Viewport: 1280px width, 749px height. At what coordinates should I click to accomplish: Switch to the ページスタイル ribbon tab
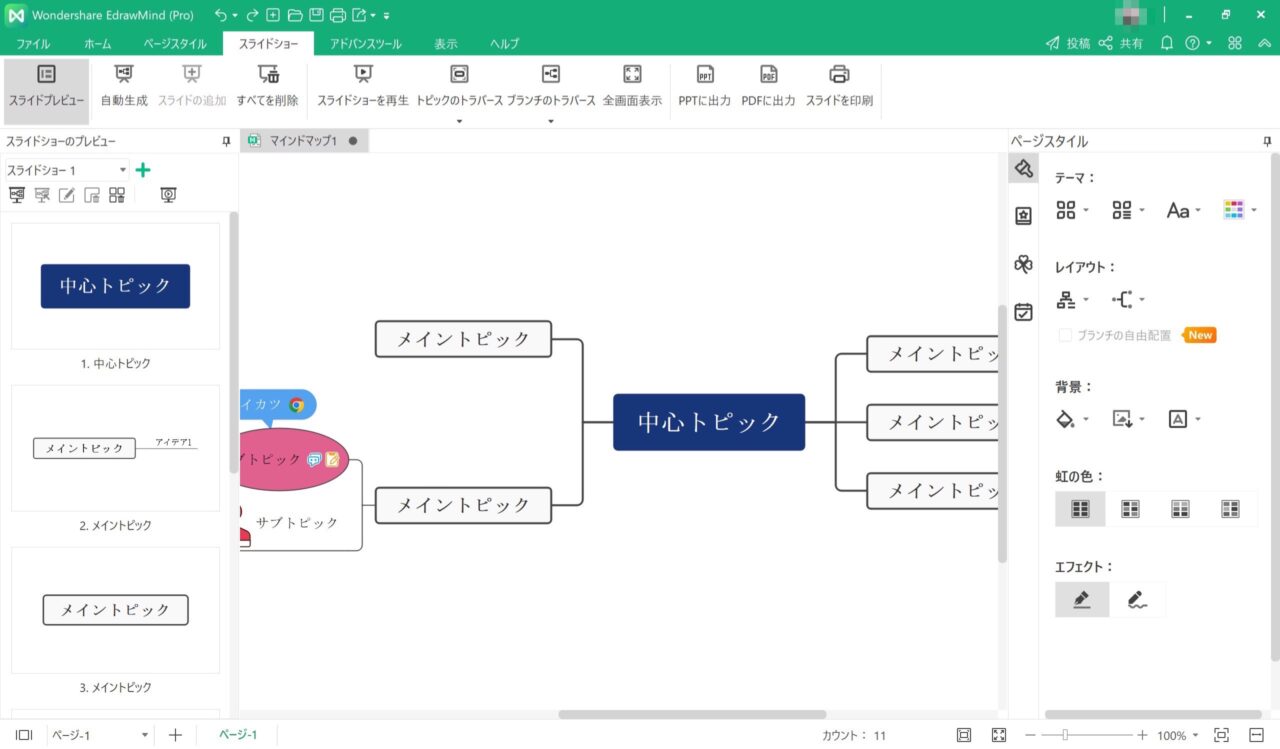pos(175,44)
